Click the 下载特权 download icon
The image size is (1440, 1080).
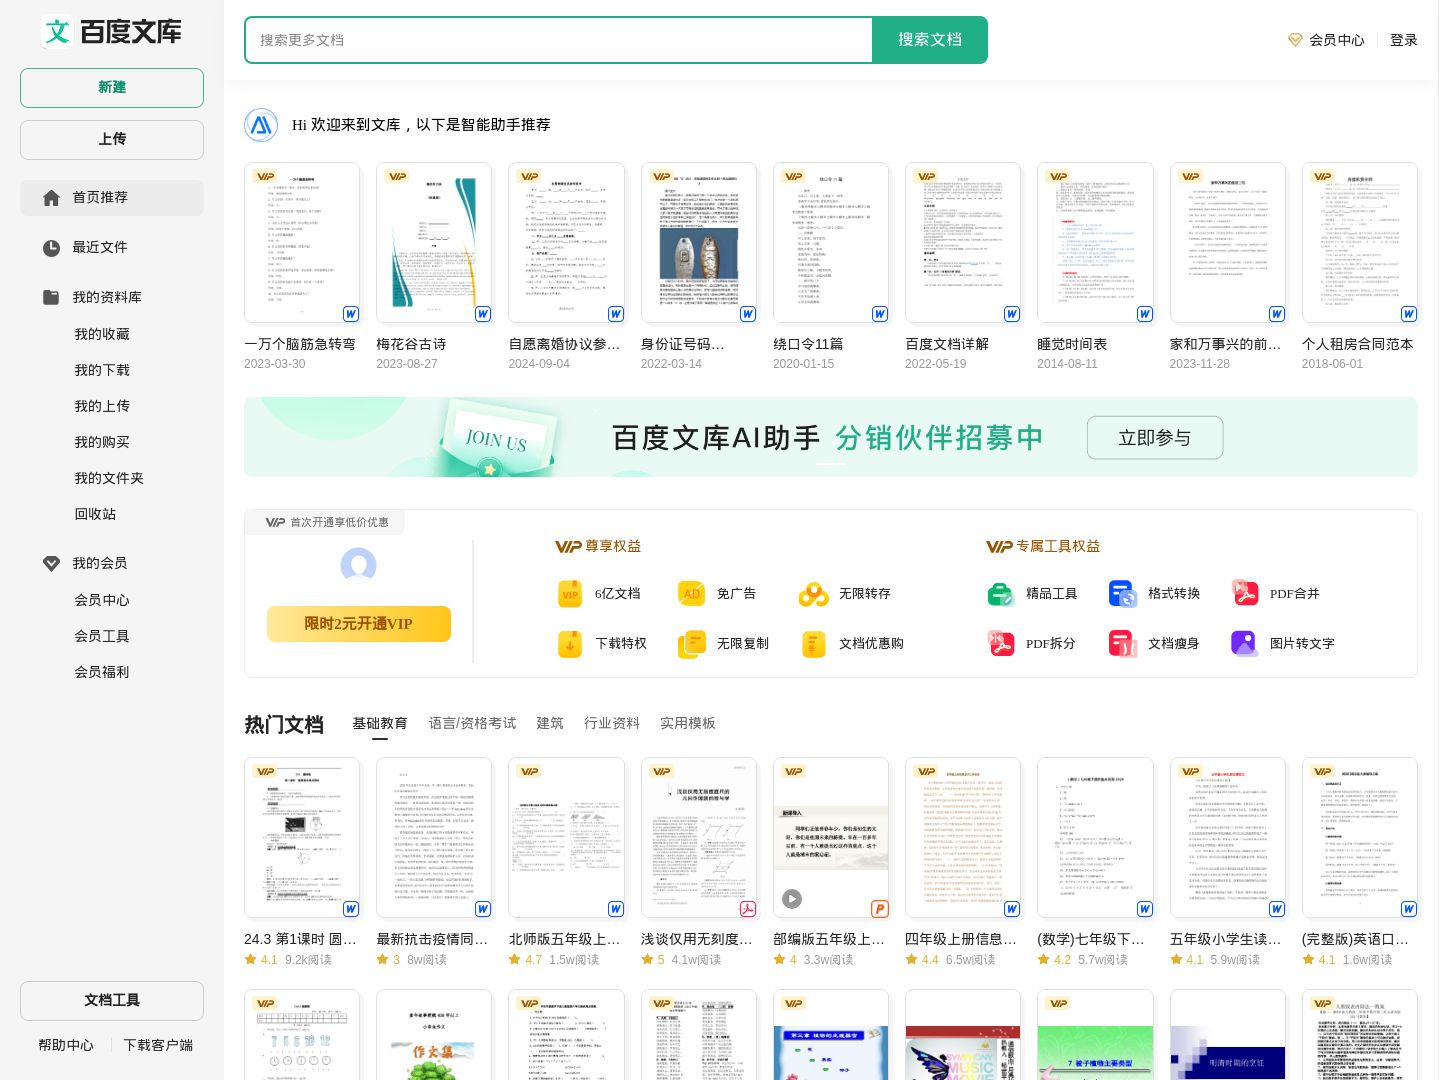(x=570, y=644)
